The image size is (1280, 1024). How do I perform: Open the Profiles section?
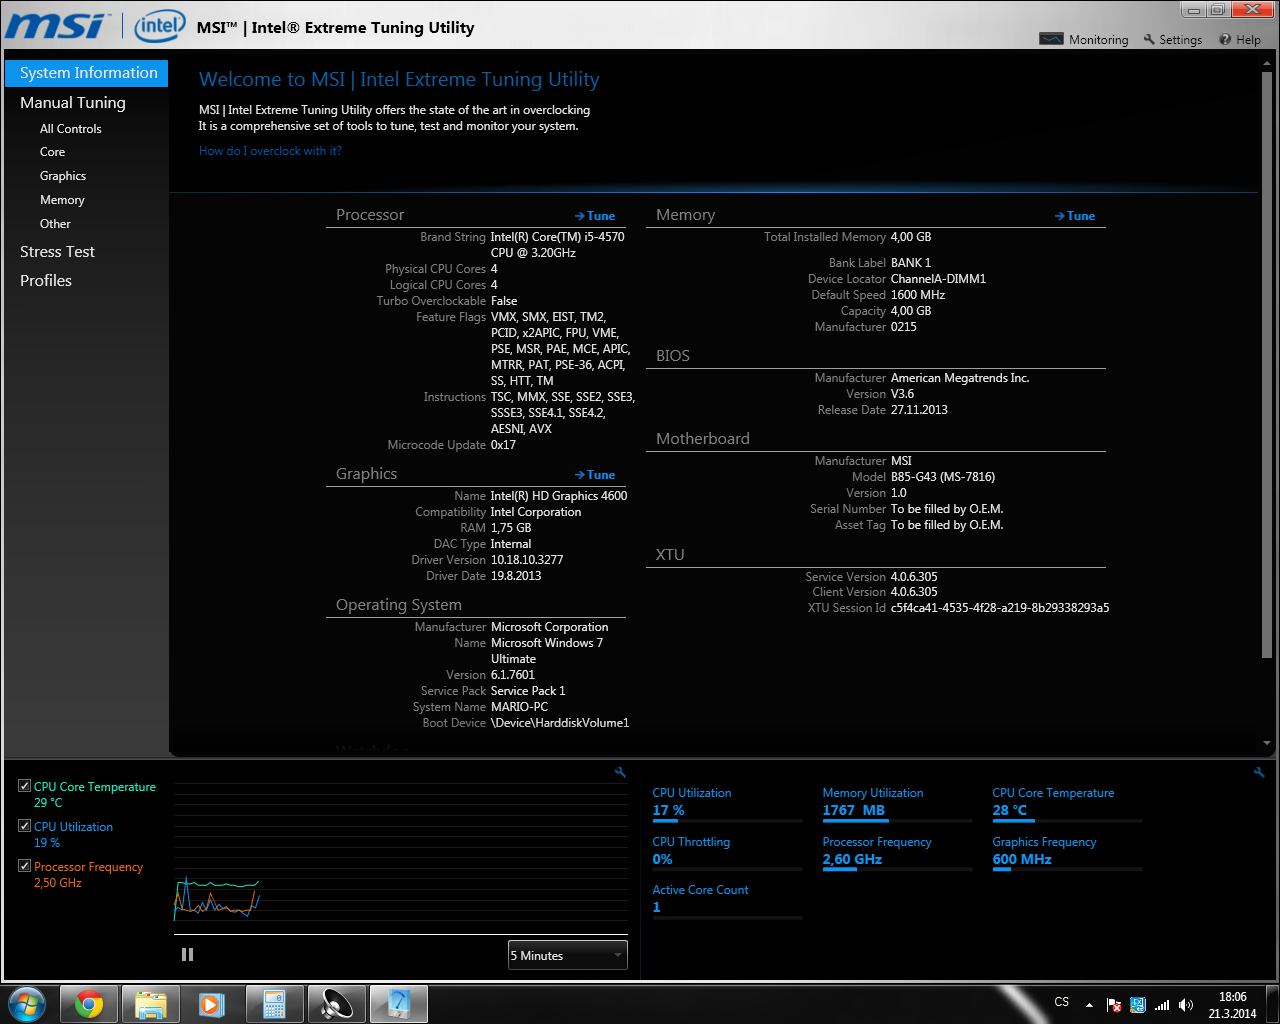pyautogui.click(x=46, y=281)
